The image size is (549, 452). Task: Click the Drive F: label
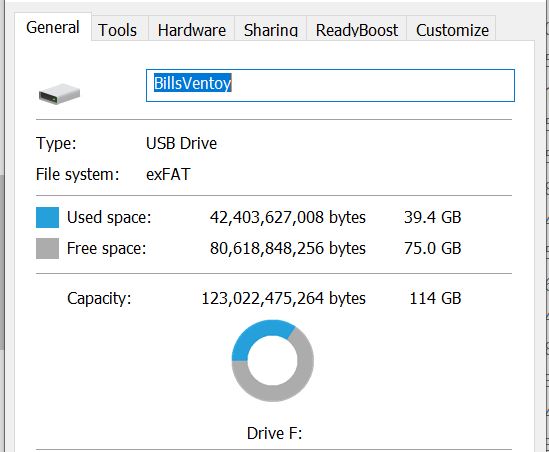[274, 433]
